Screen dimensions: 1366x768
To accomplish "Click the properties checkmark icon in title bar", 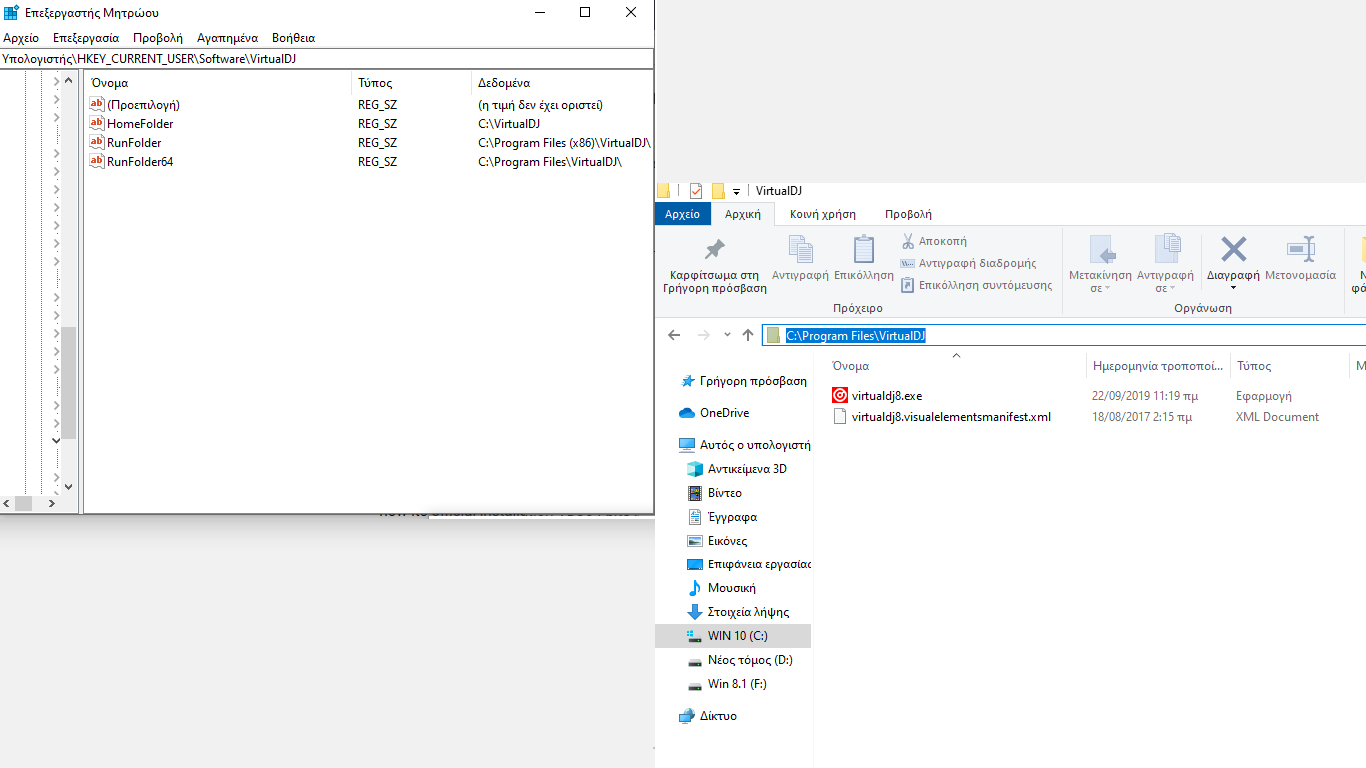I will click(x=696, y=191).
